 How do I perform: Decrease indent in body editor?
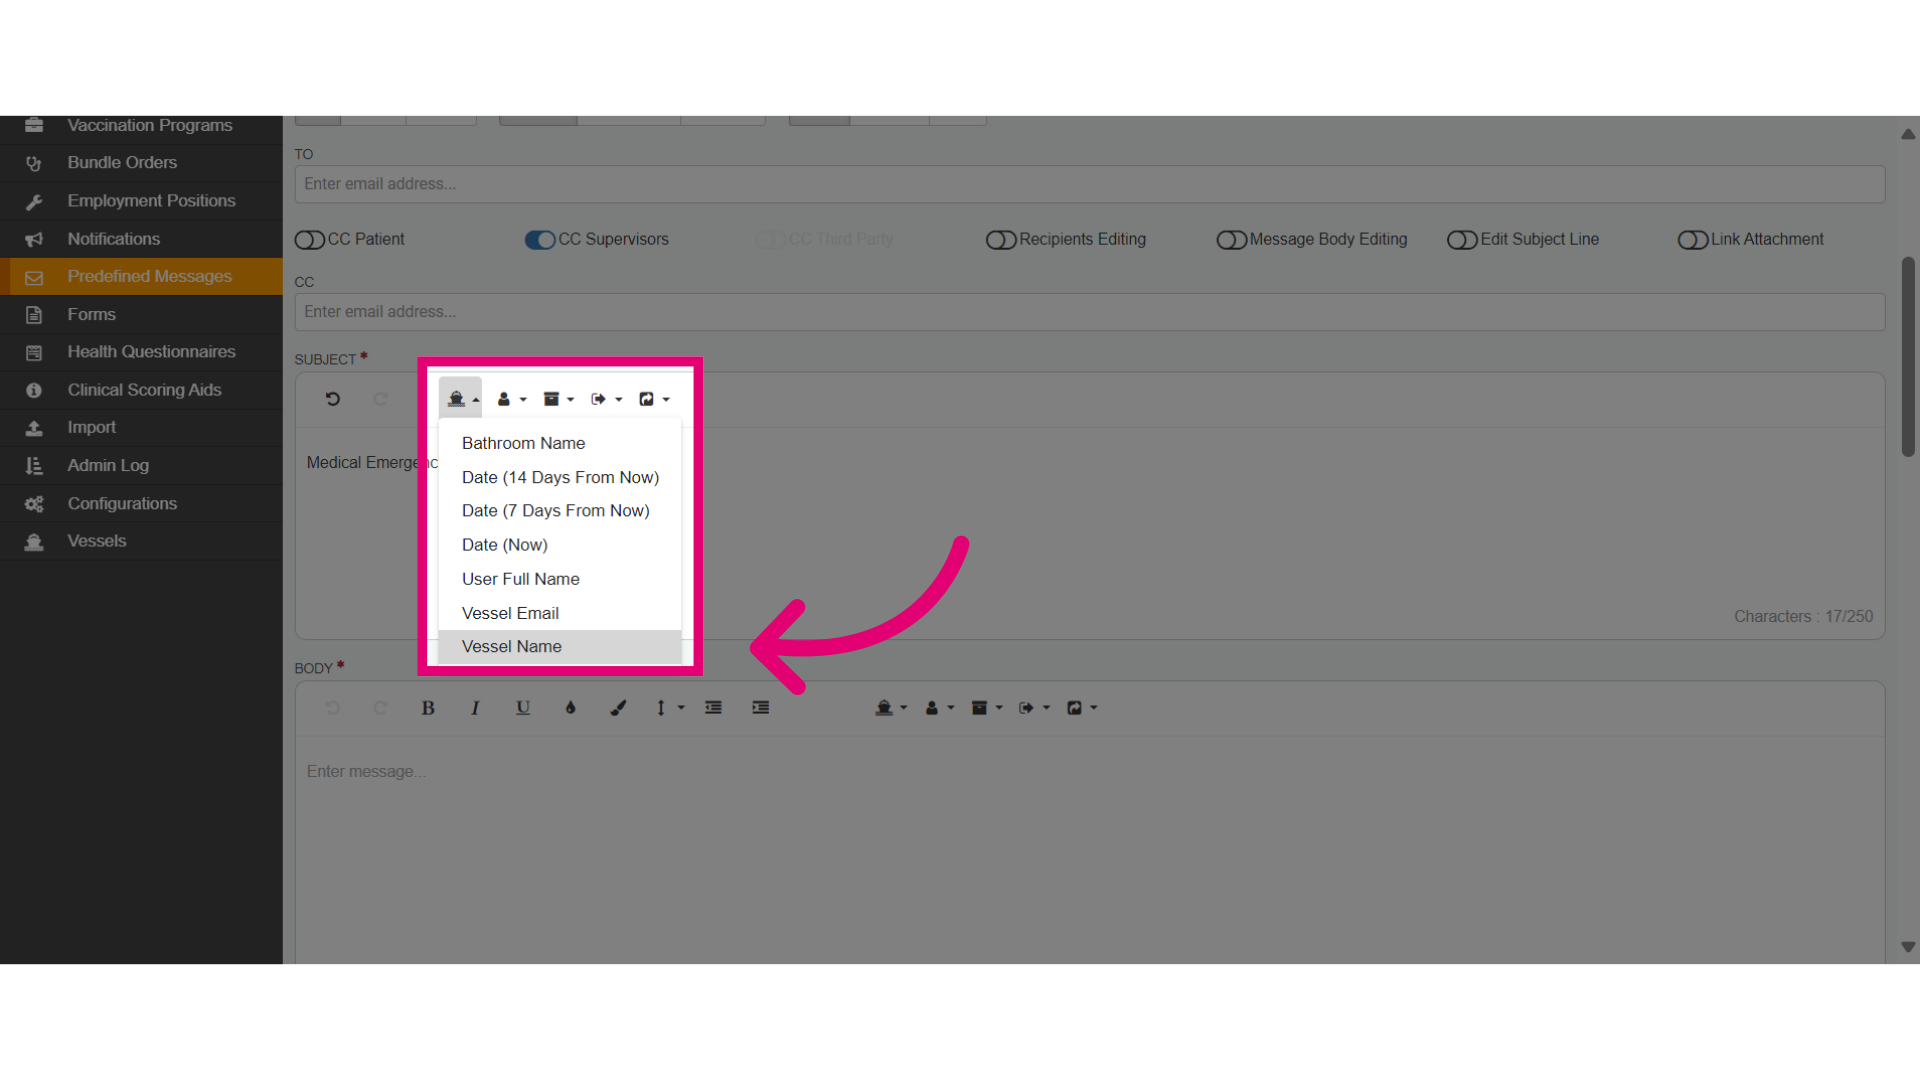tap(713, 708)
